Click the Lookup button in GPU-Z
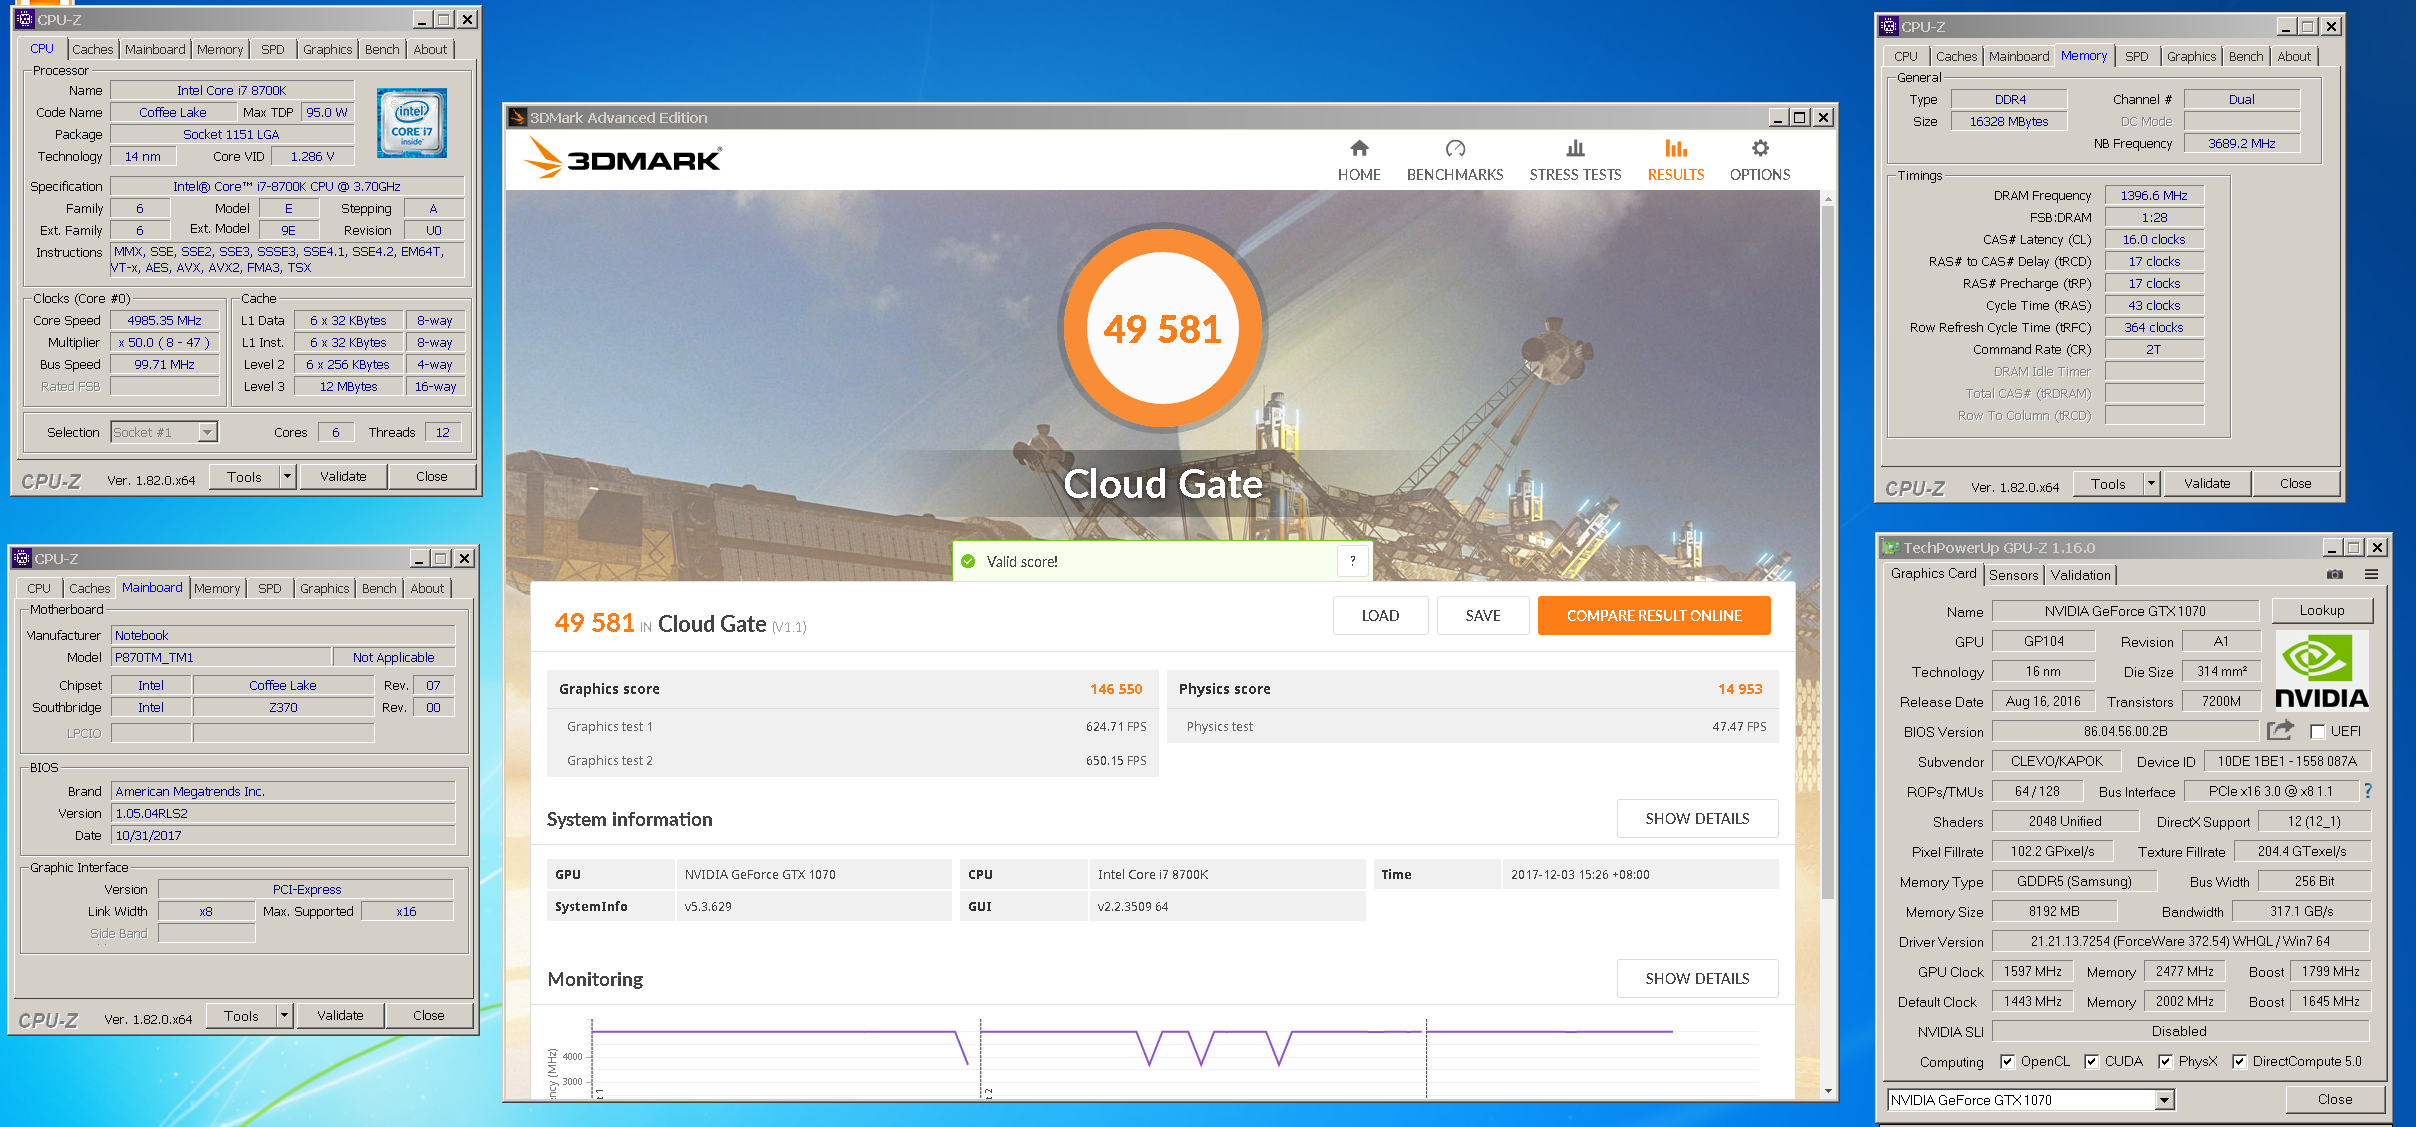Viewport: 2416px width, 1127px height. pos(2322,610)
